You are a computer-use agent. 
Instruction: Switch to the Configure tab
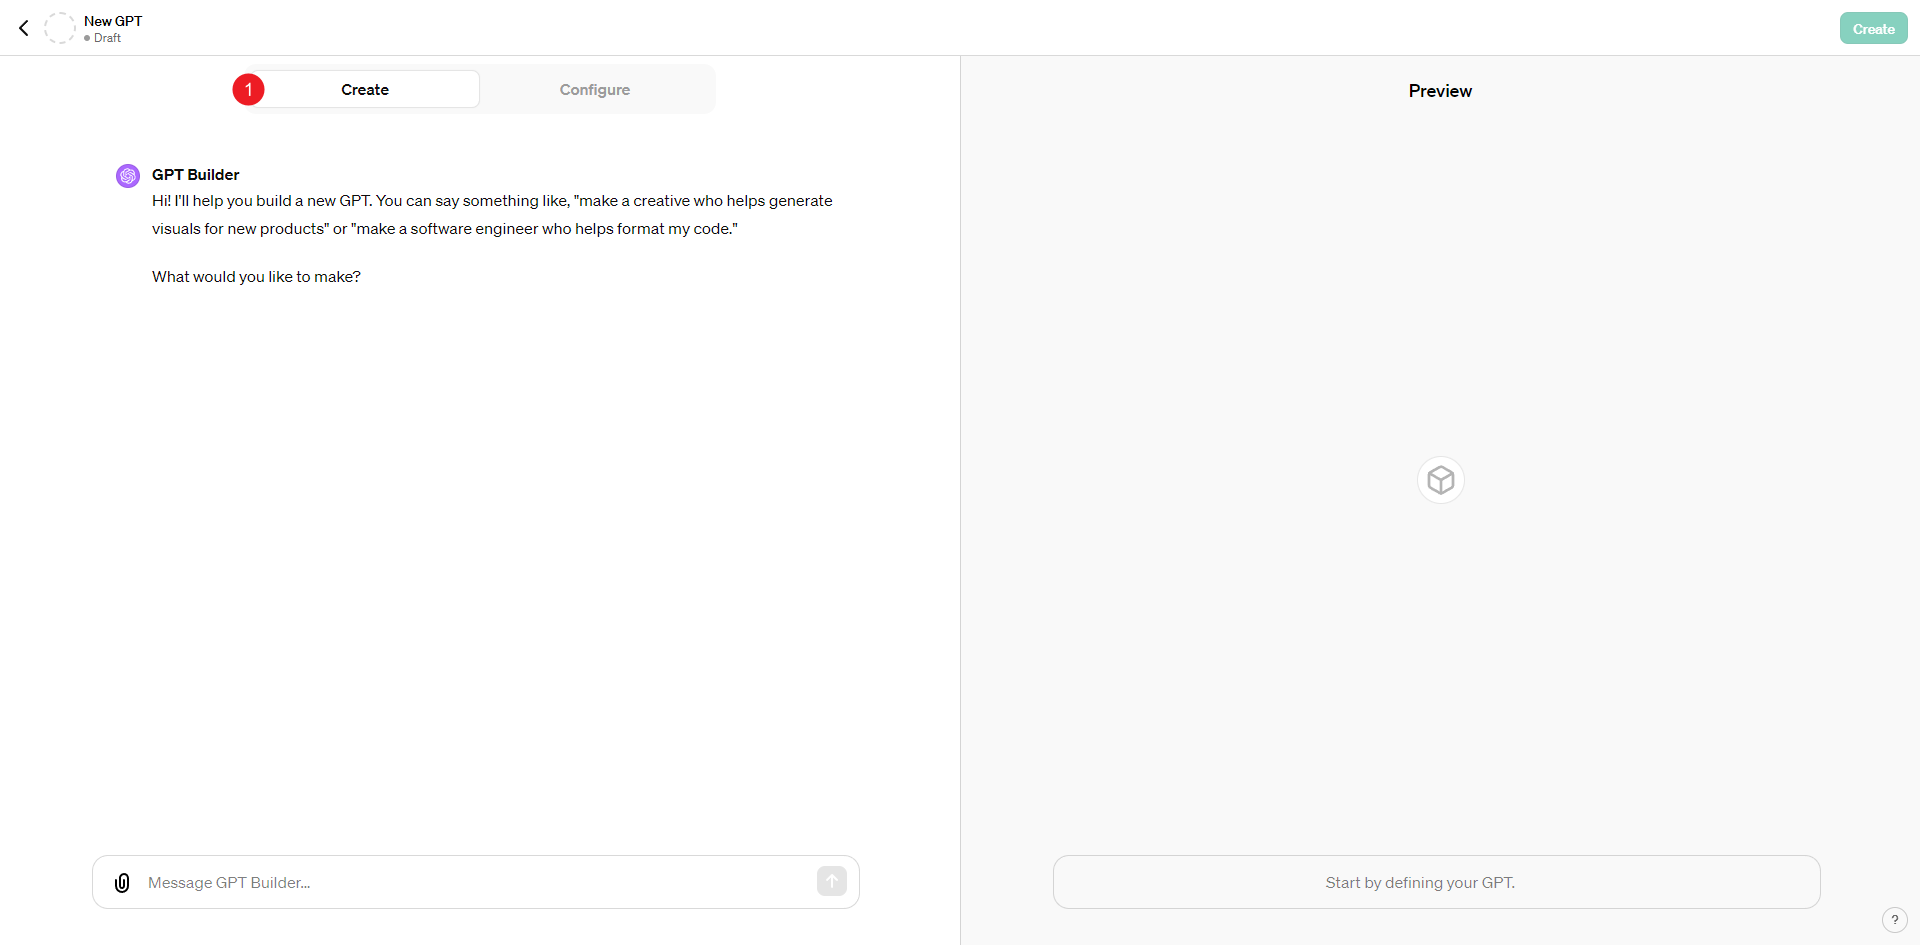(x=595, y=90)
